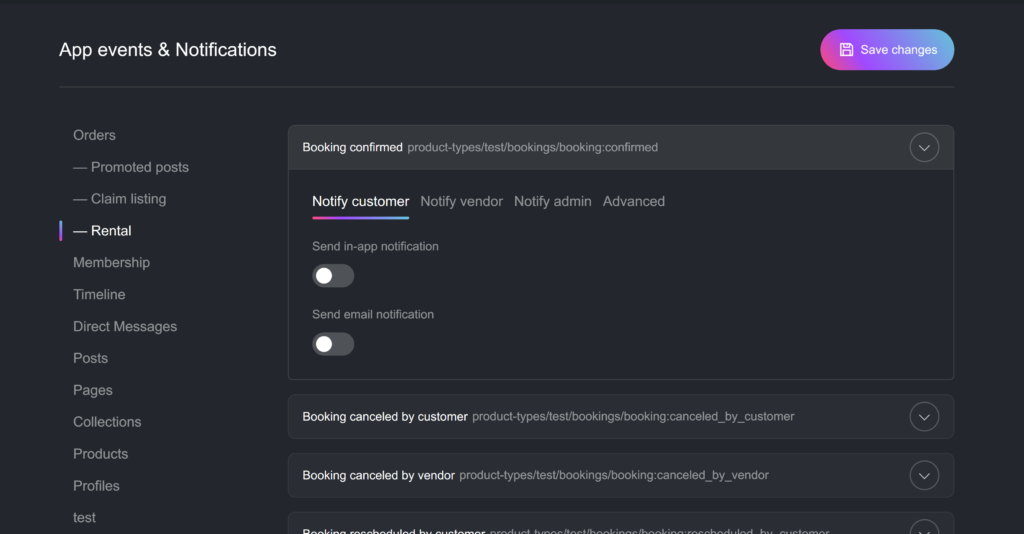Select the Notify customer tab

[x=360, y=201]
